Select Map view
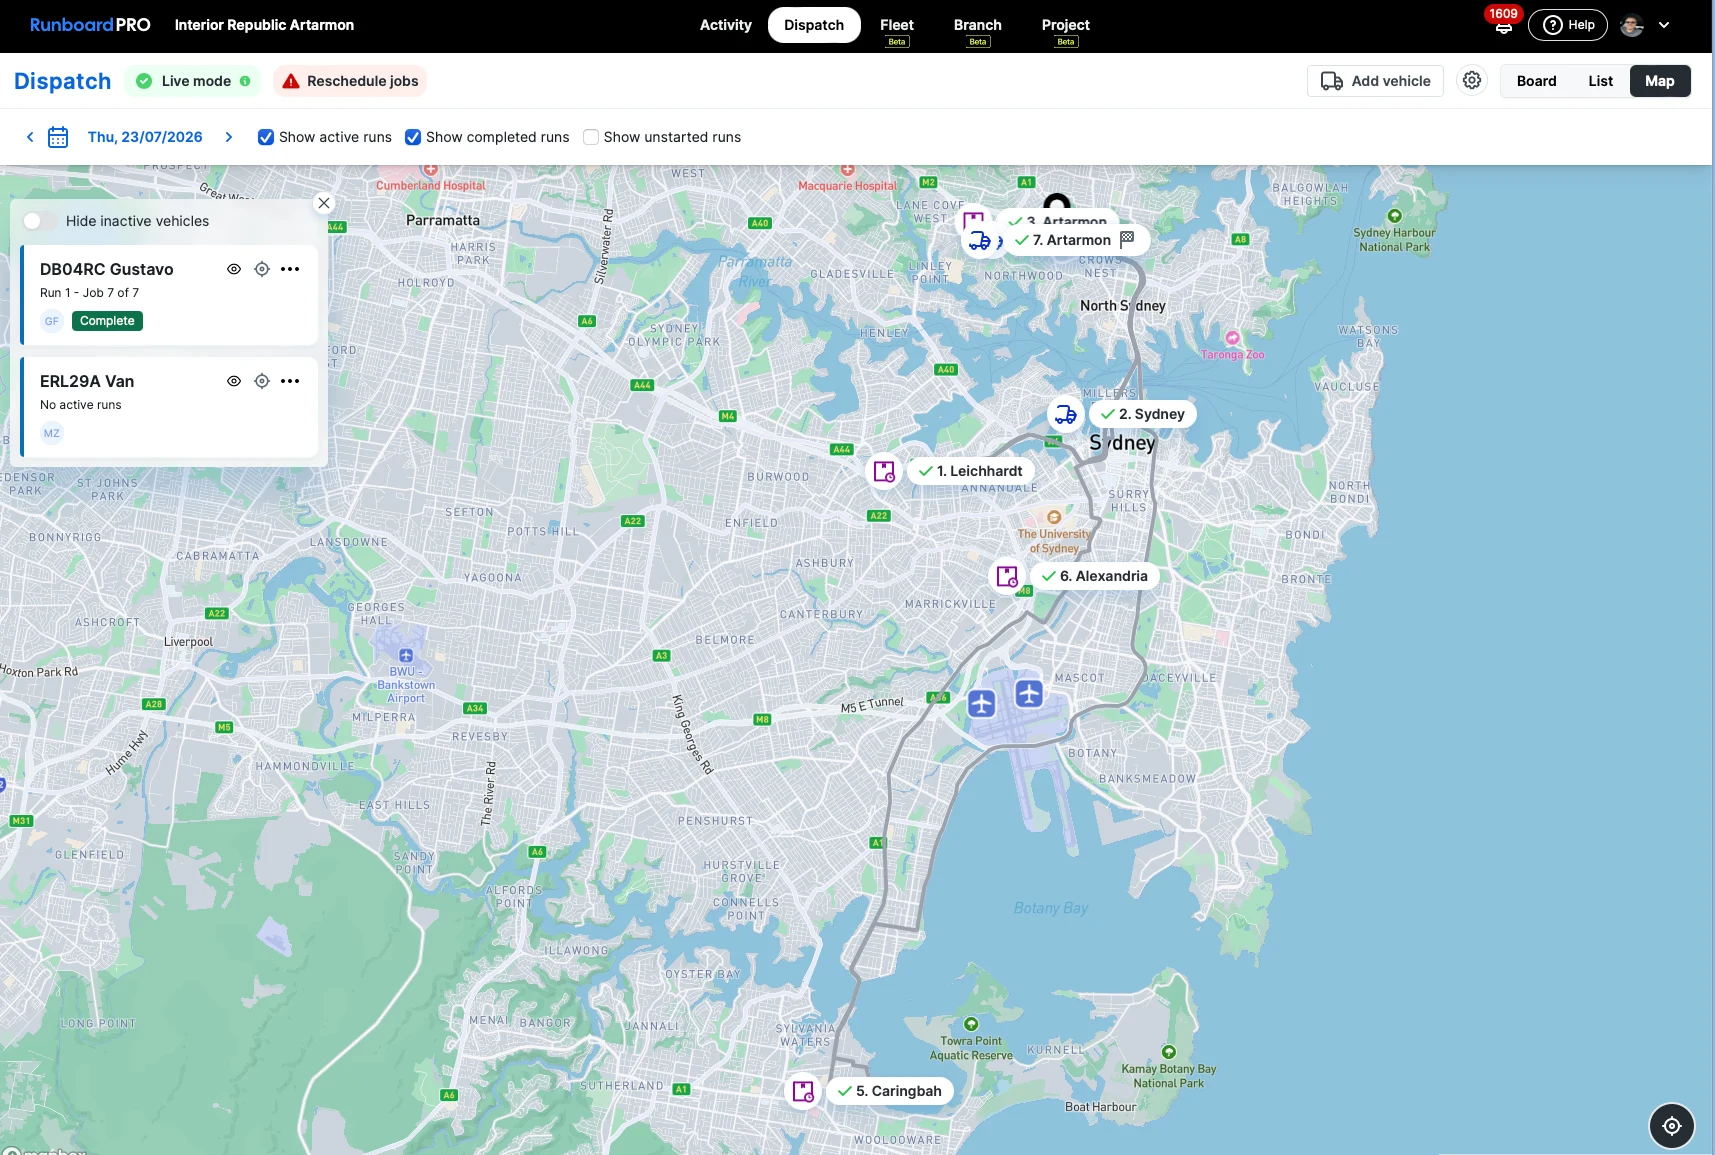Image resolution: width=1715 pixels, height=1155 pixels. coord(1660,81)
